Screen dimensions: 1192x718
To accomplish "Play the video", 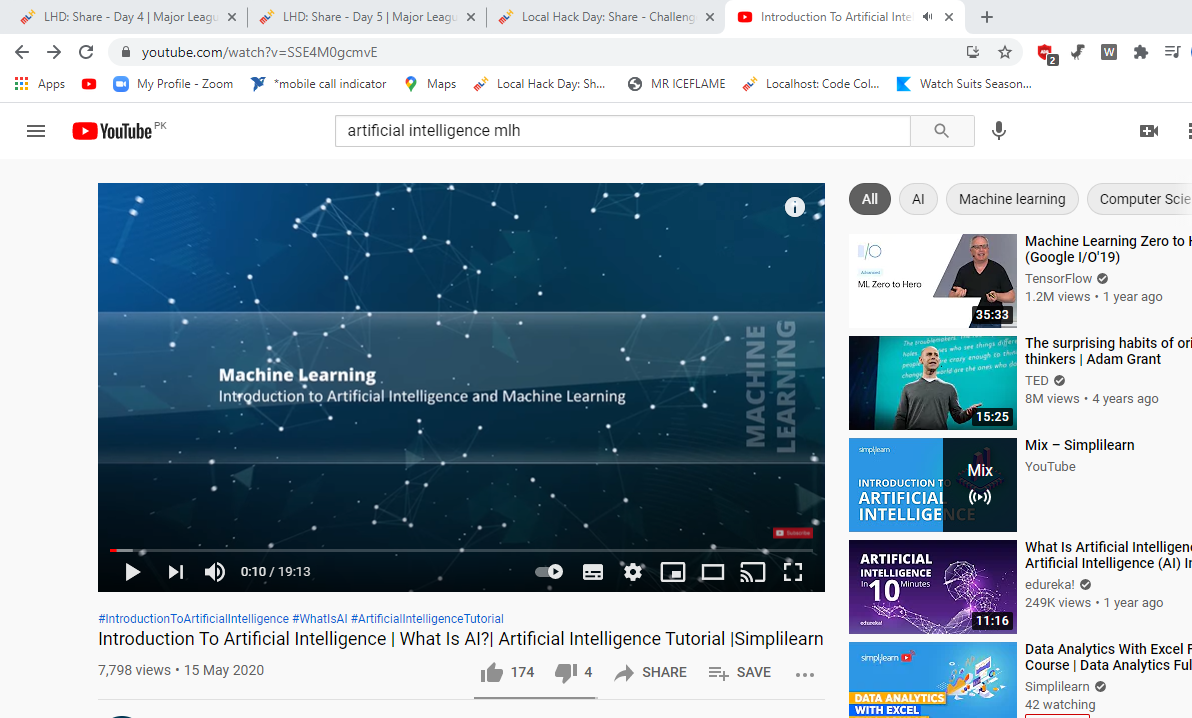I will click(x=132, y=572).
